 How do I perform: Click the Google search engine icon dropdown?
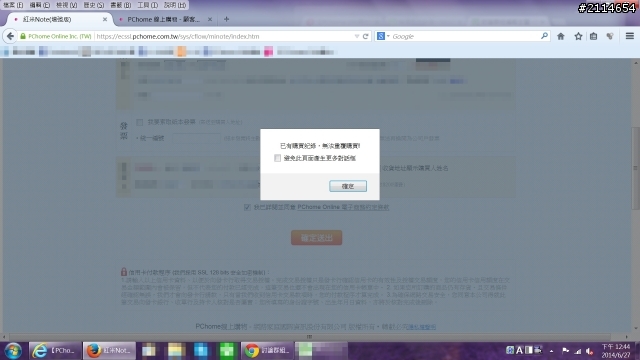coord(383,36)
